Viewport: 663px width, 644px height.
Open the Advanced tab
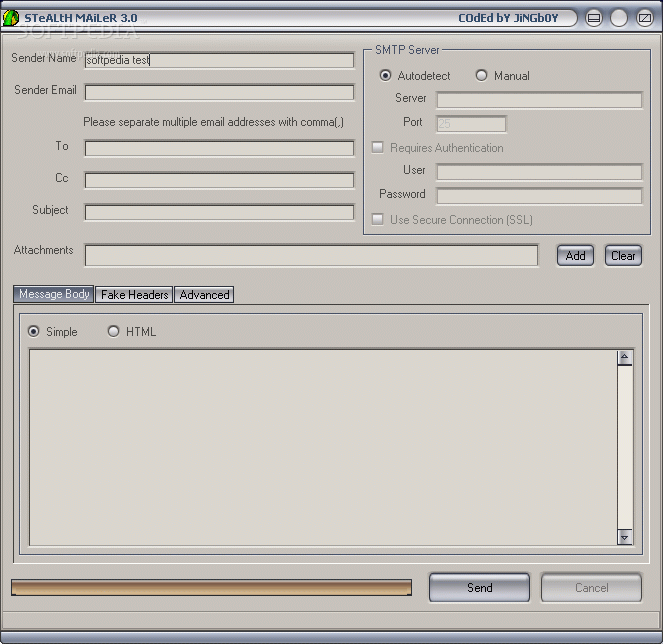pos(204,295)
